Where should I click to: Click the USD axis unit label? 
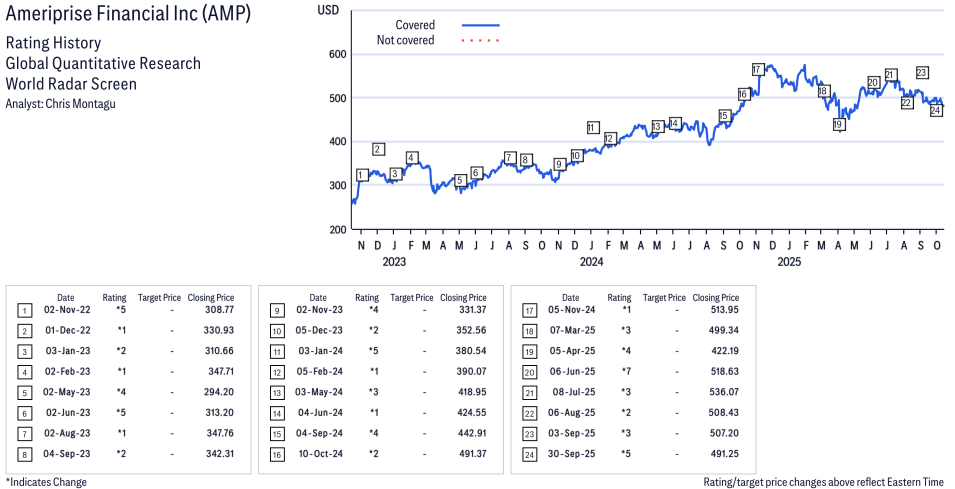(328, 9)
